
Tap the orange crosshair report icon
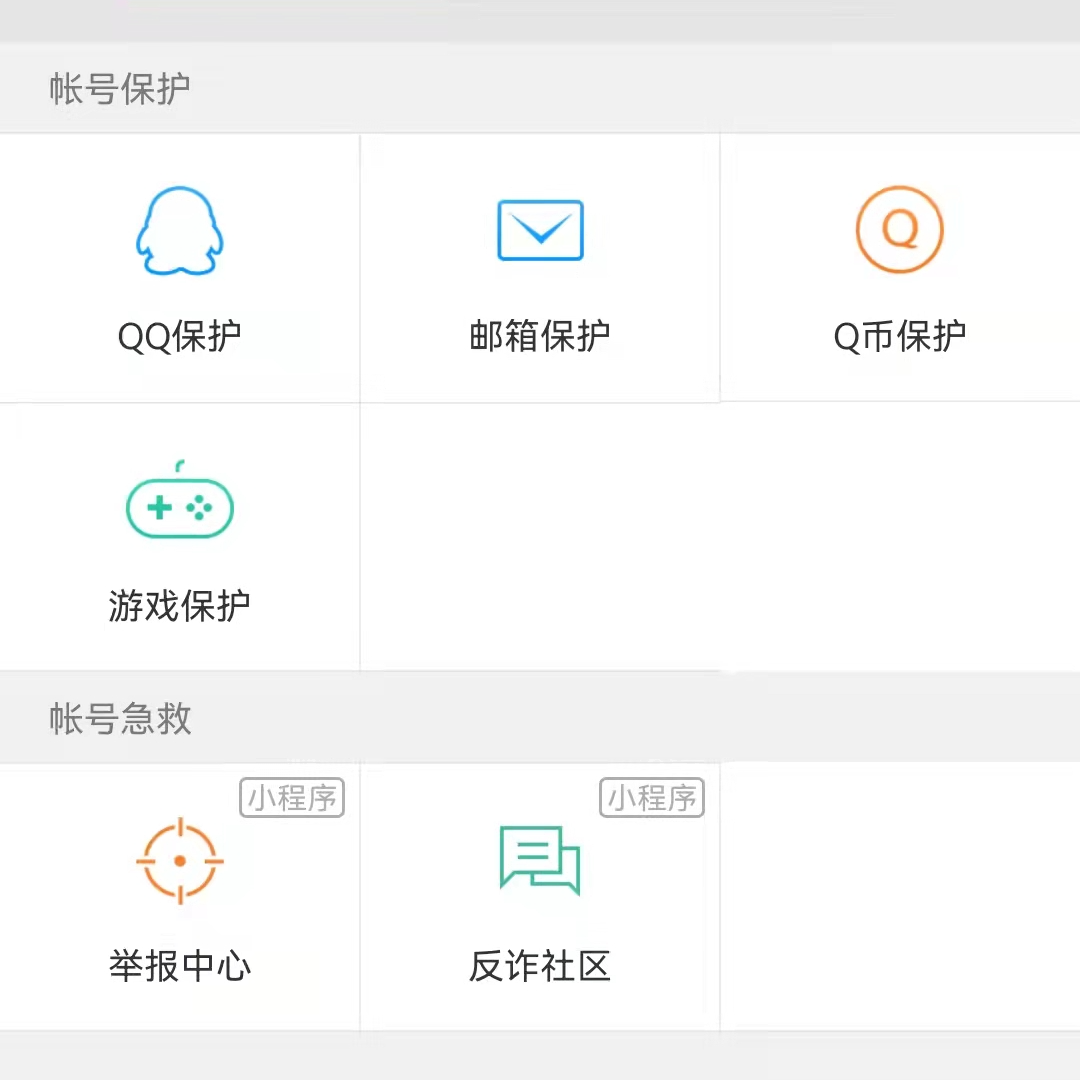pos(180,860)
